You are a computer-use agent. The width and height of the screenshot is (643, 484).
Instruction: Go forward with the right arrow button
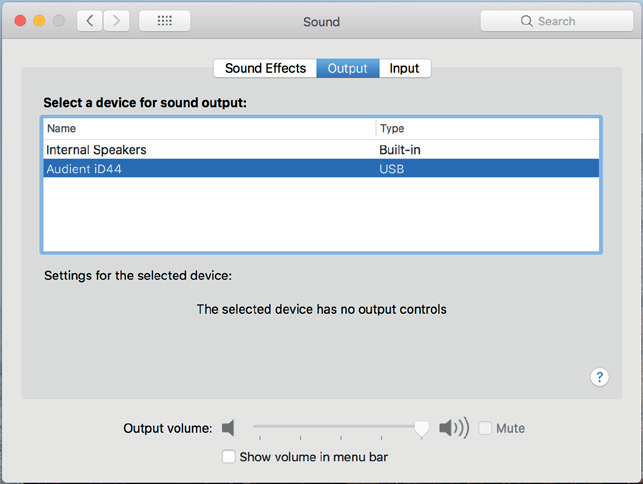116,21
